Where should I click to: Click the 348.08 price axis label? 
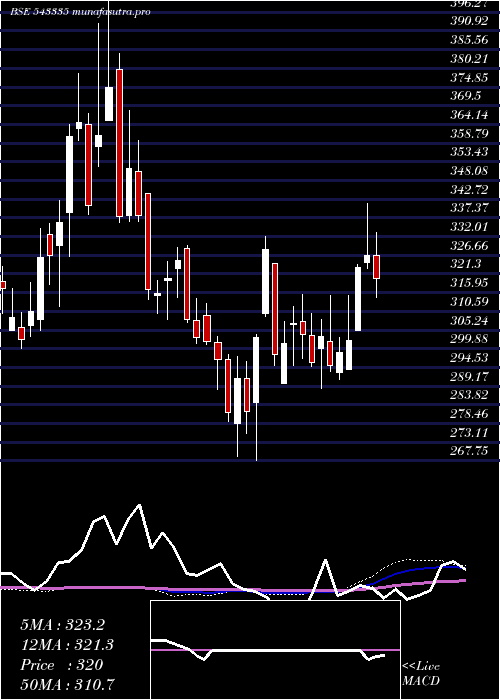click(x=469, y=171)
